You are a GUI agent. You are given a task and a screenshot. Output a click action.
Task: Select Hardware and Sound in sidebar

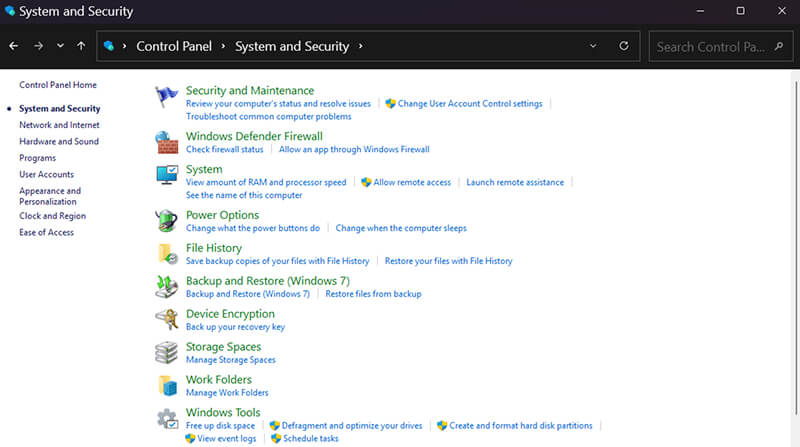coord(59,141)
